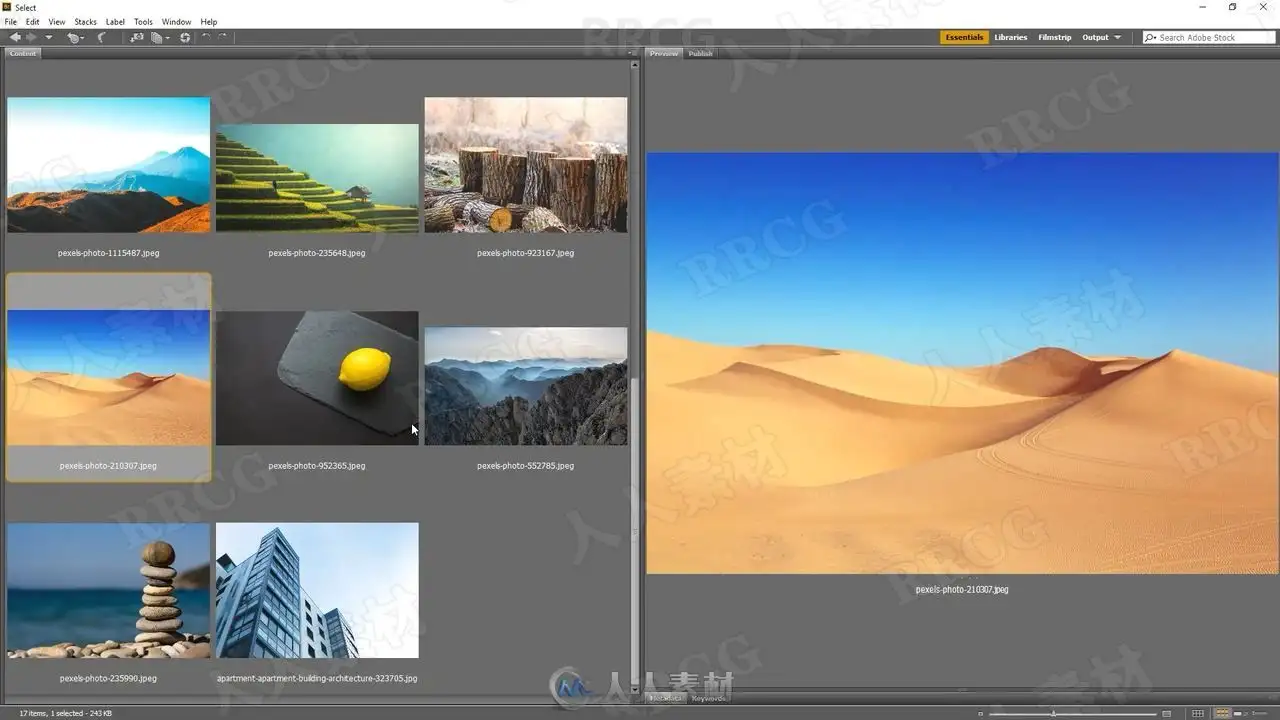This screenshot has height=720, width=1280.
Task: Select the Libraries workspace
Action: coord(1010,37)
